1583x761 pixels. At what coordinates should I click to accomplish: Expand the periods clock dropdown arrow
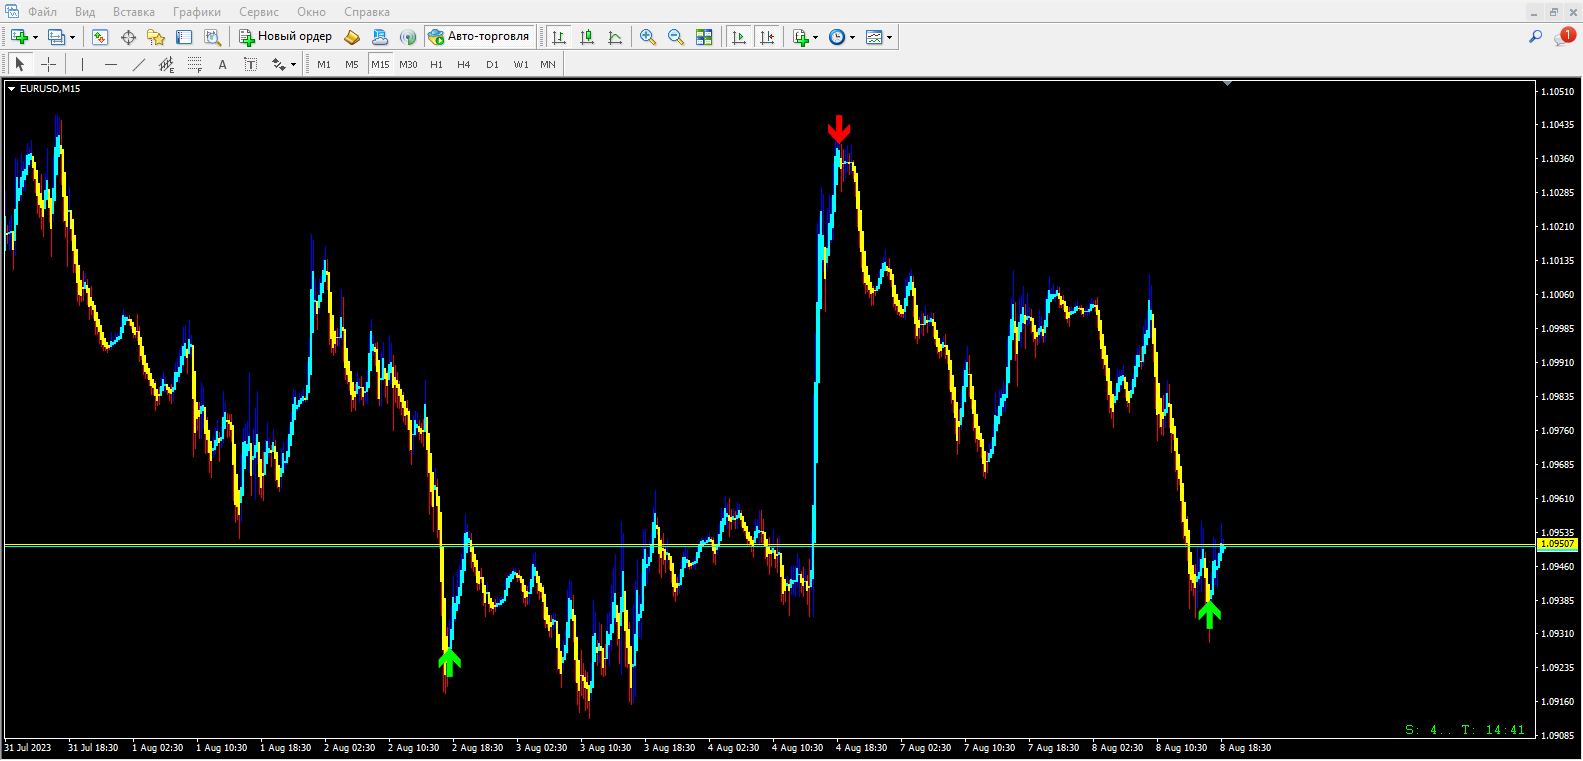coord(853,37)
